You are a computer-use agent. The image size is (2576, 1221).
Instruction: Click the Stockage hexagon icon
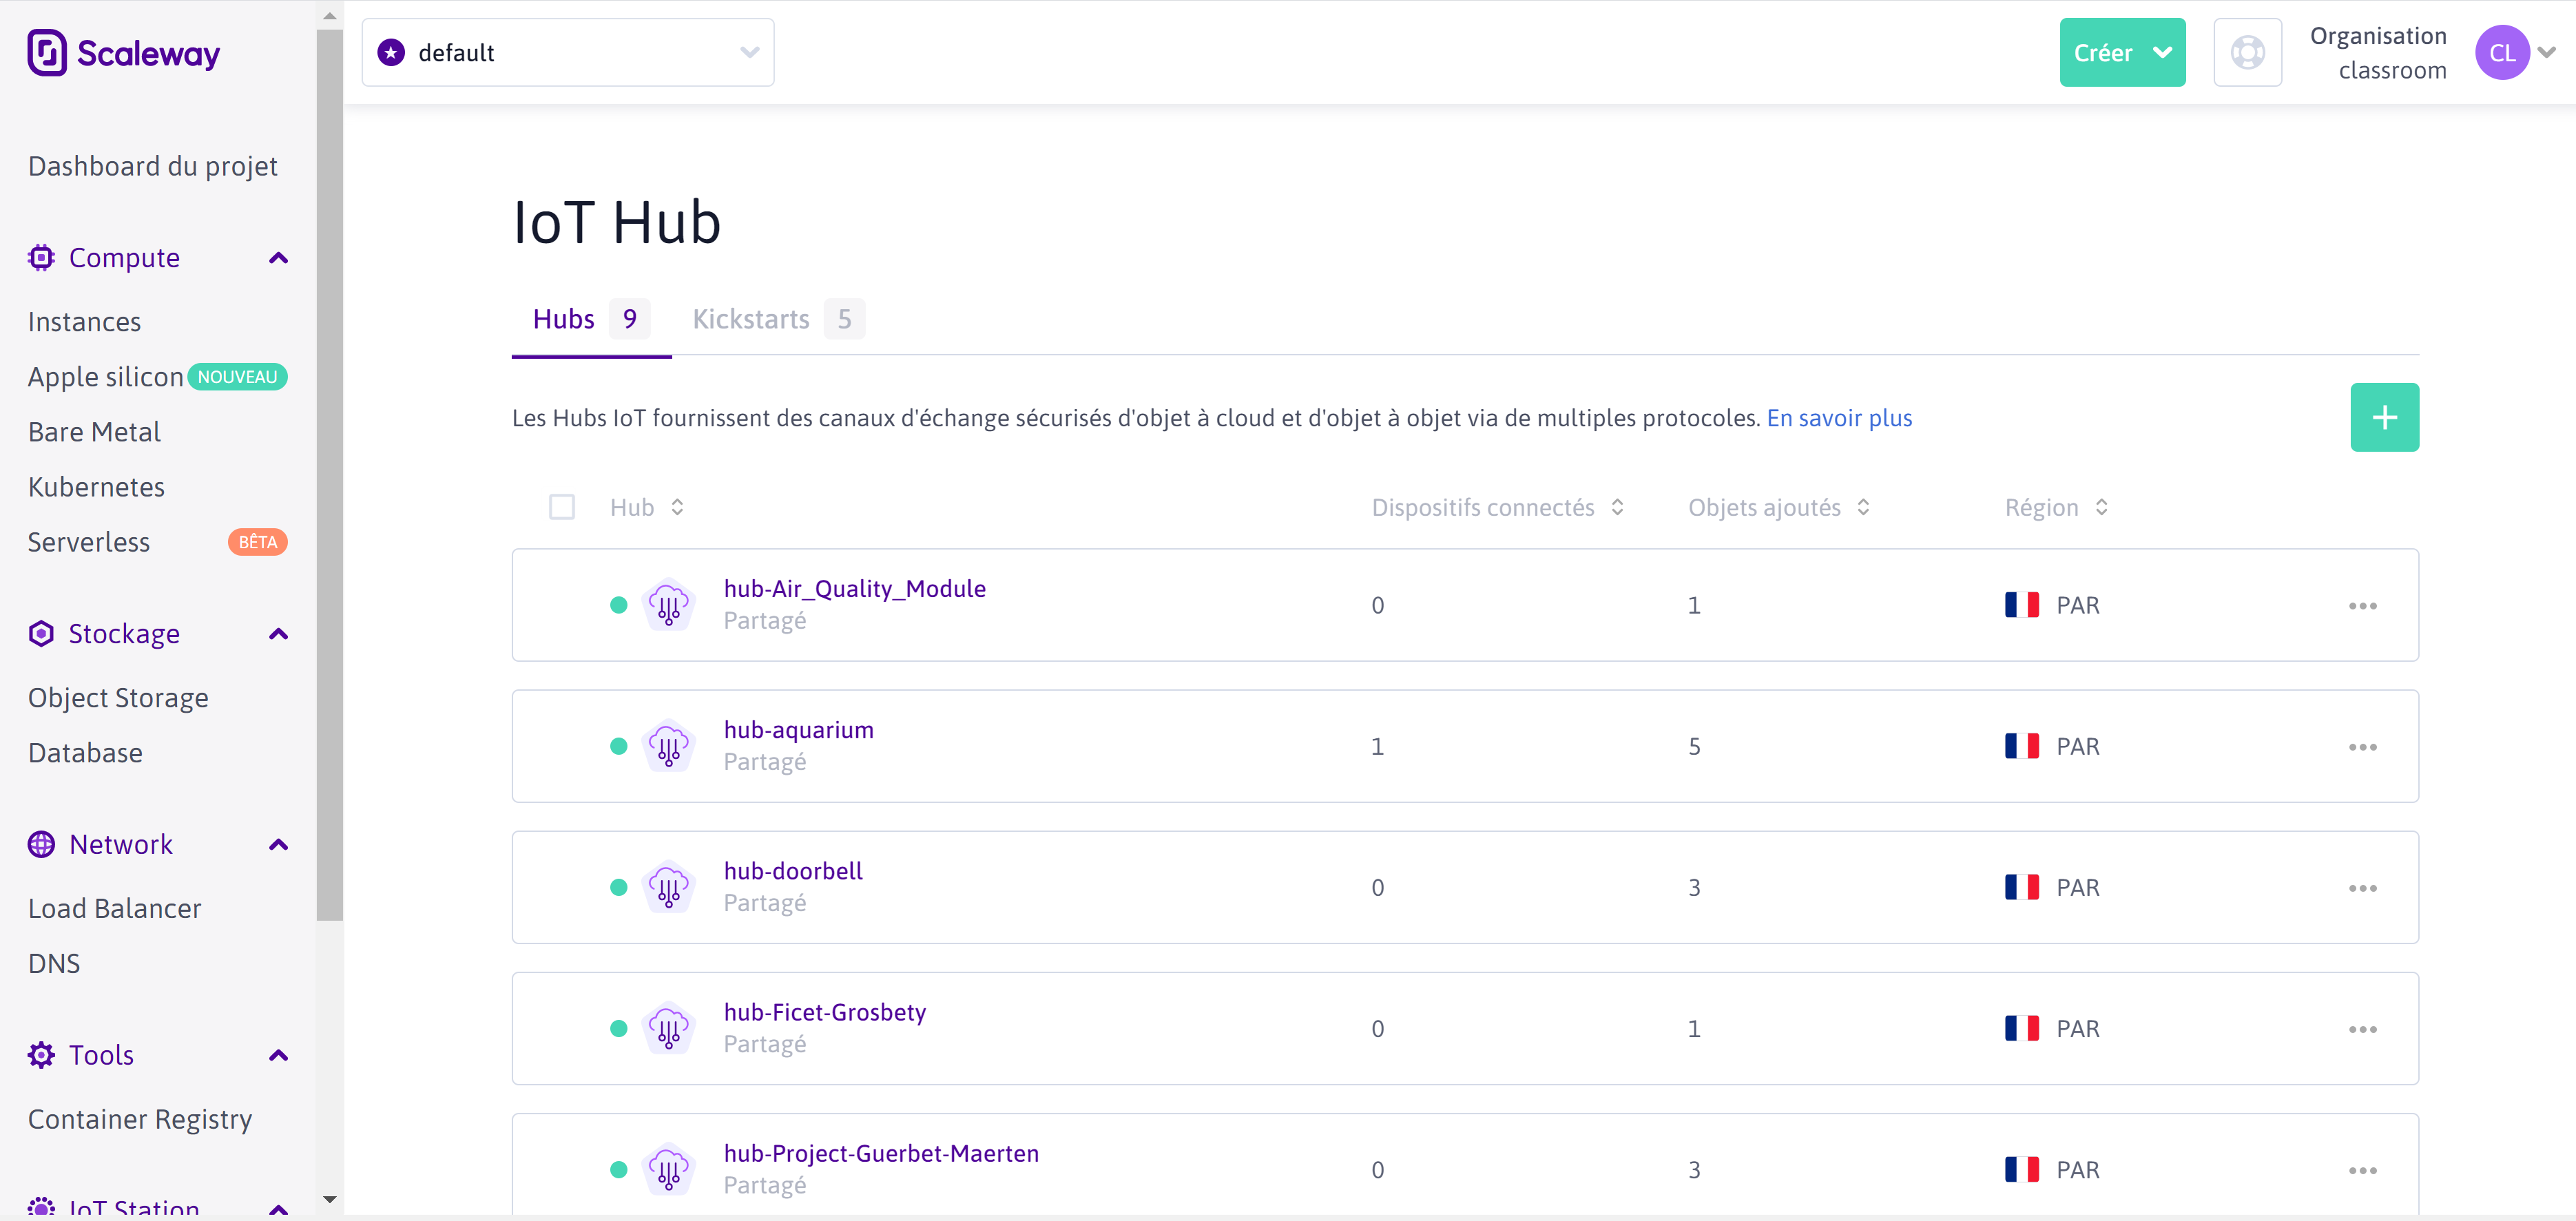click(41, 633)
